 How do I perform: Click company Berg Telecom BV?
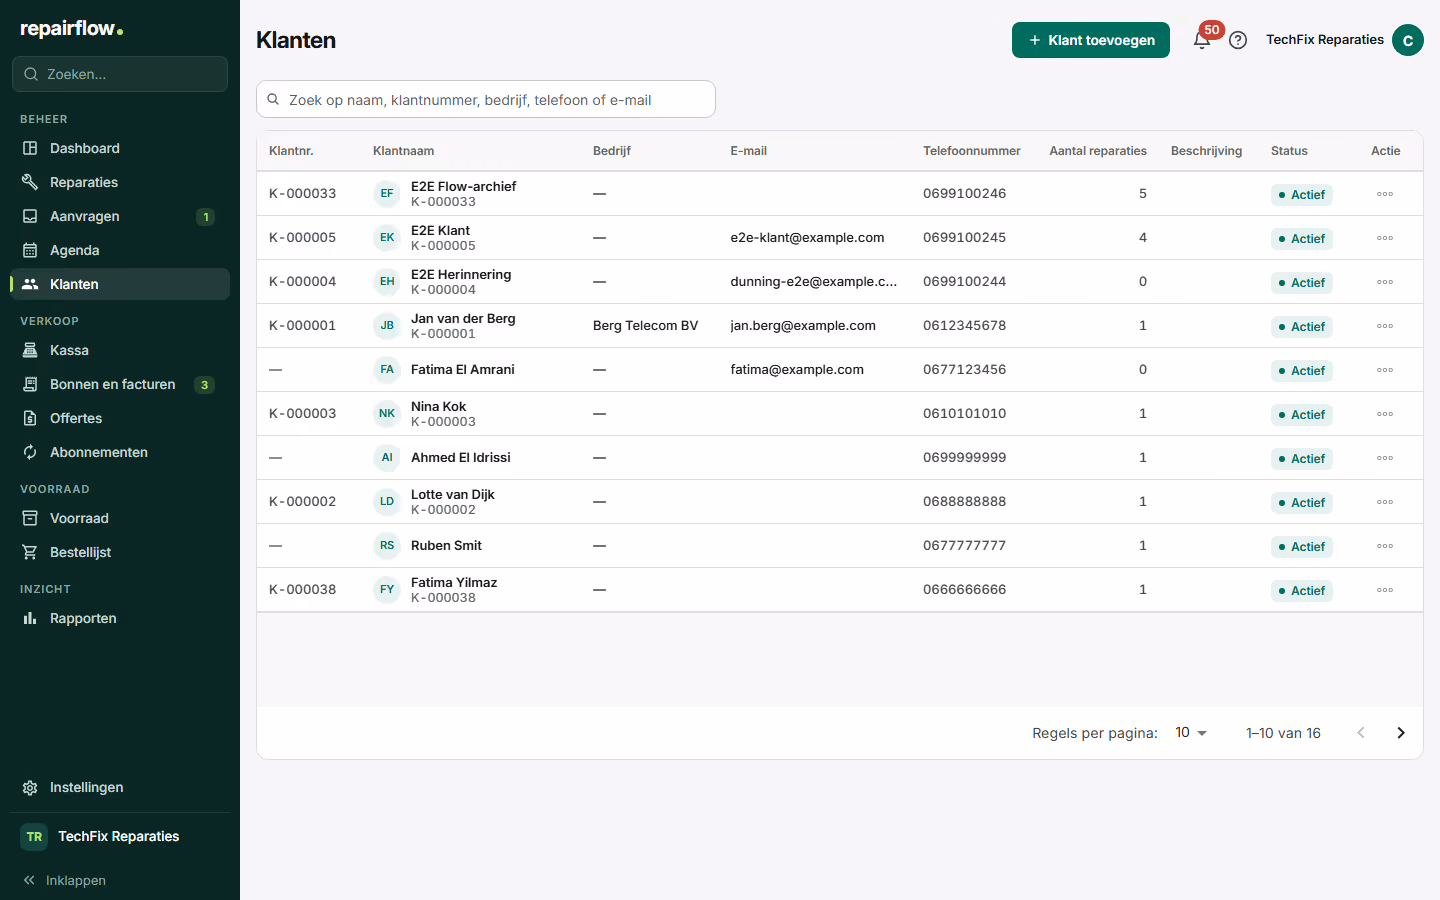pyautogui.click(x=645, y=325)
